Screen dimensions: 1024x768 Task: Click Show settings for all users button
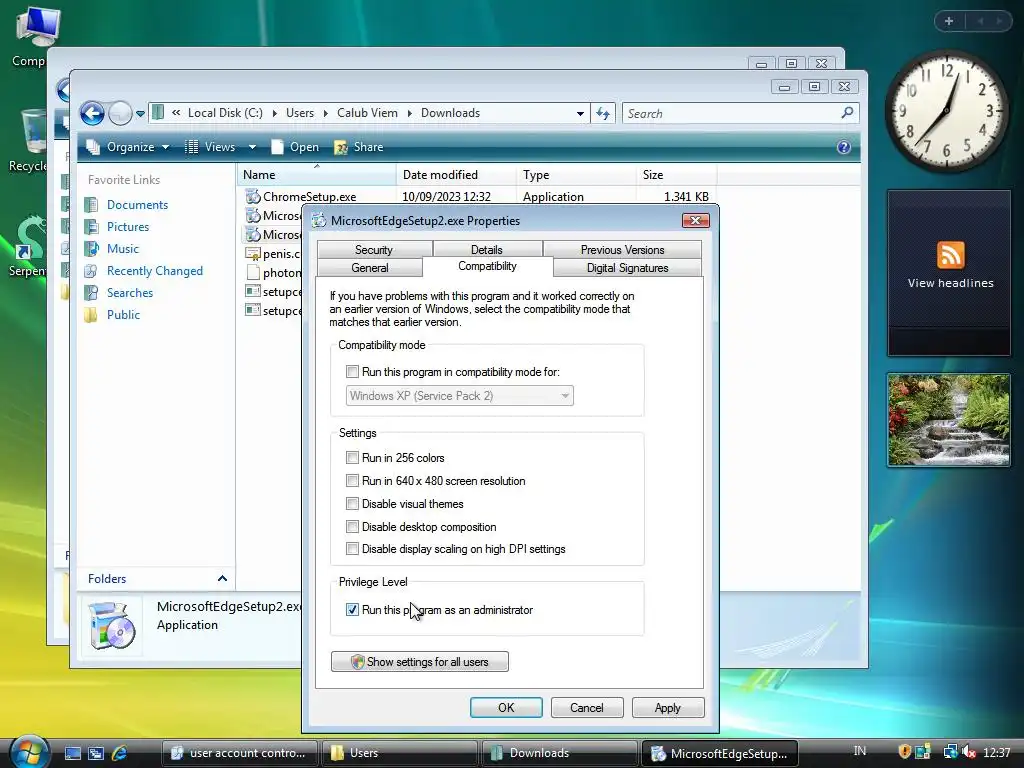[420, 662]
